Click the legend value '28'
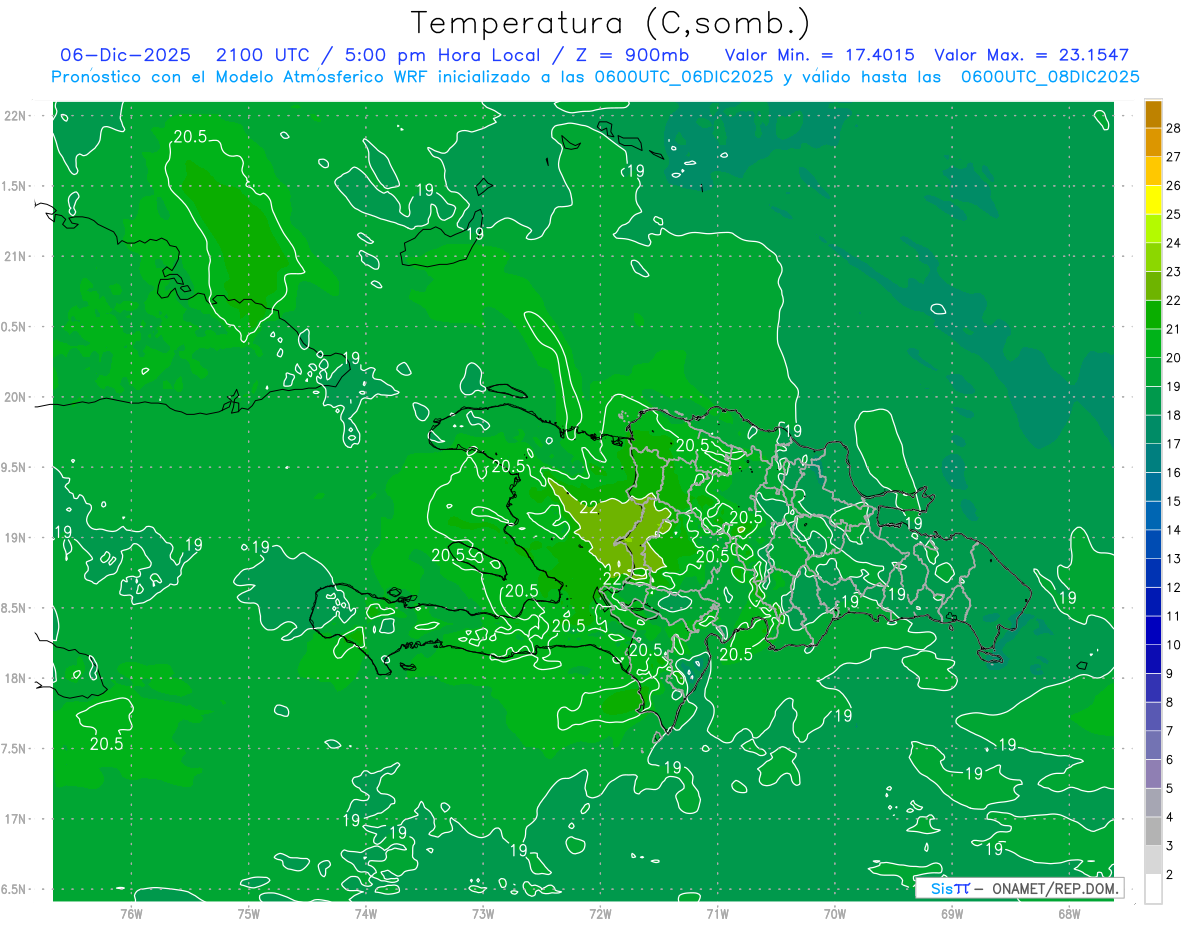Viewport: 1200px width, 927px height. (1173, 128)
